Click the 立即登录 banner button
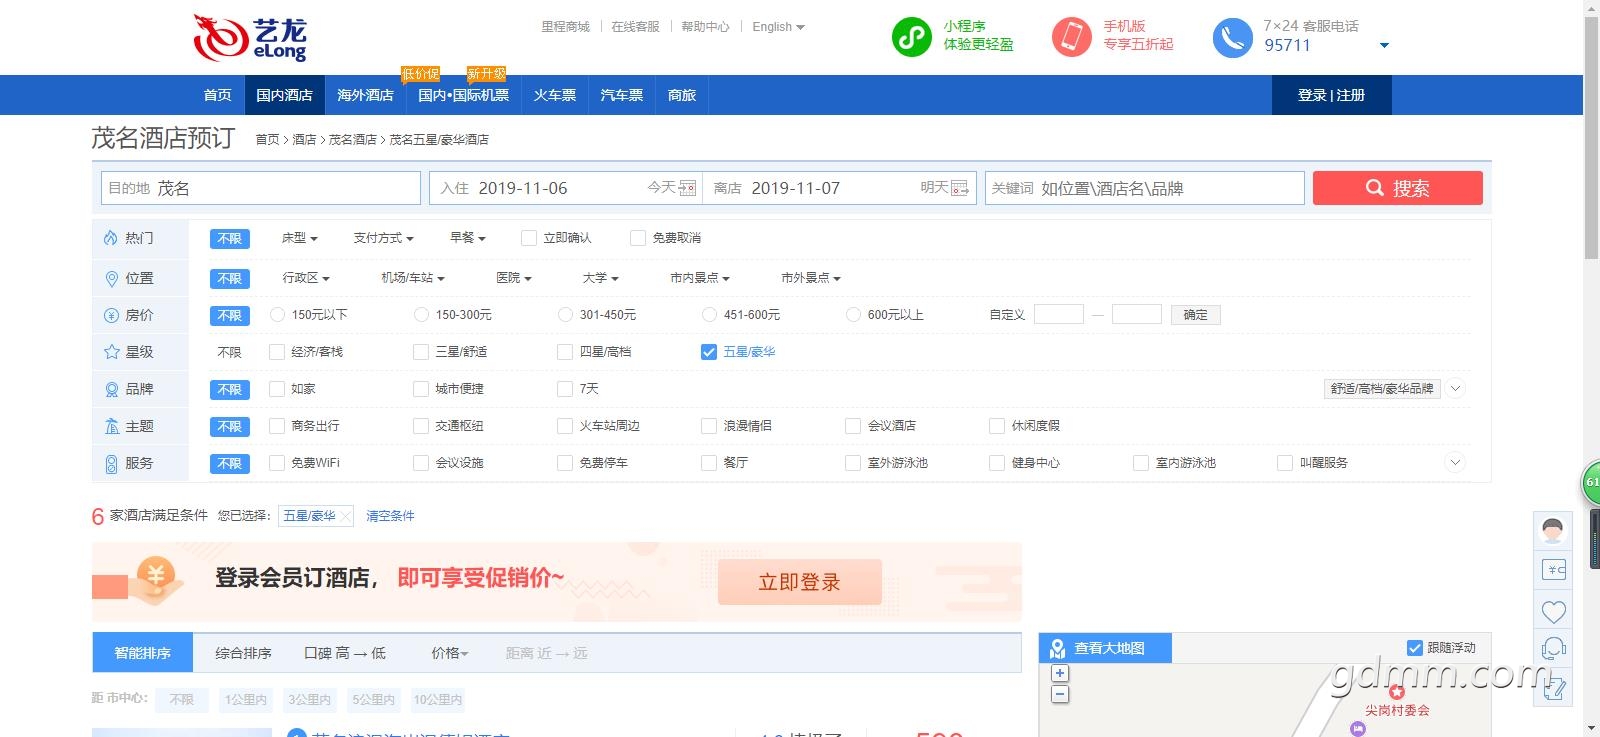The height and width of the screenshot is (737, 1600). coord(800,582)
